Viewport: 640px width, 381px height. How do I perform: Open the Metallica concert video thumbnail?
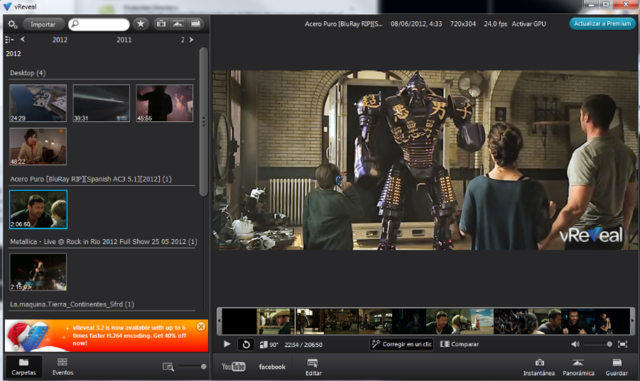click(38, 272)
